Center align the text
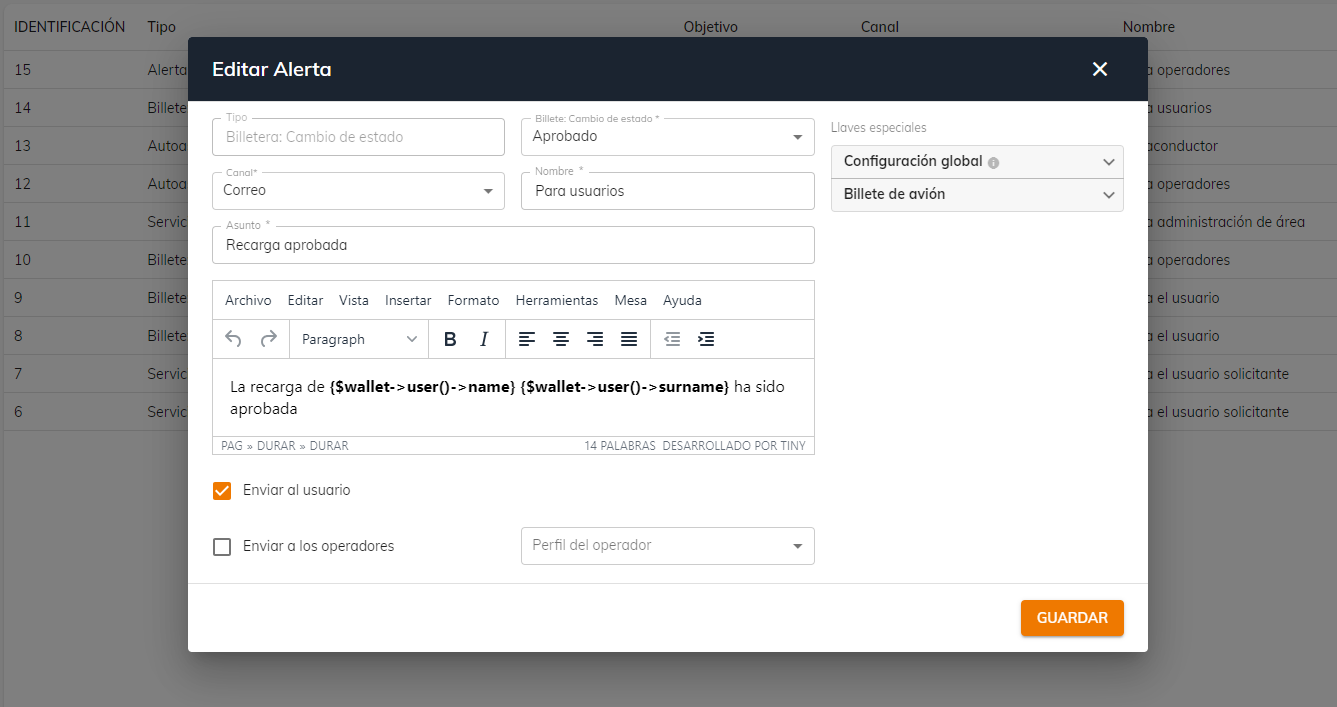Screen dimensions: 1337x707 tap(561, 339)
